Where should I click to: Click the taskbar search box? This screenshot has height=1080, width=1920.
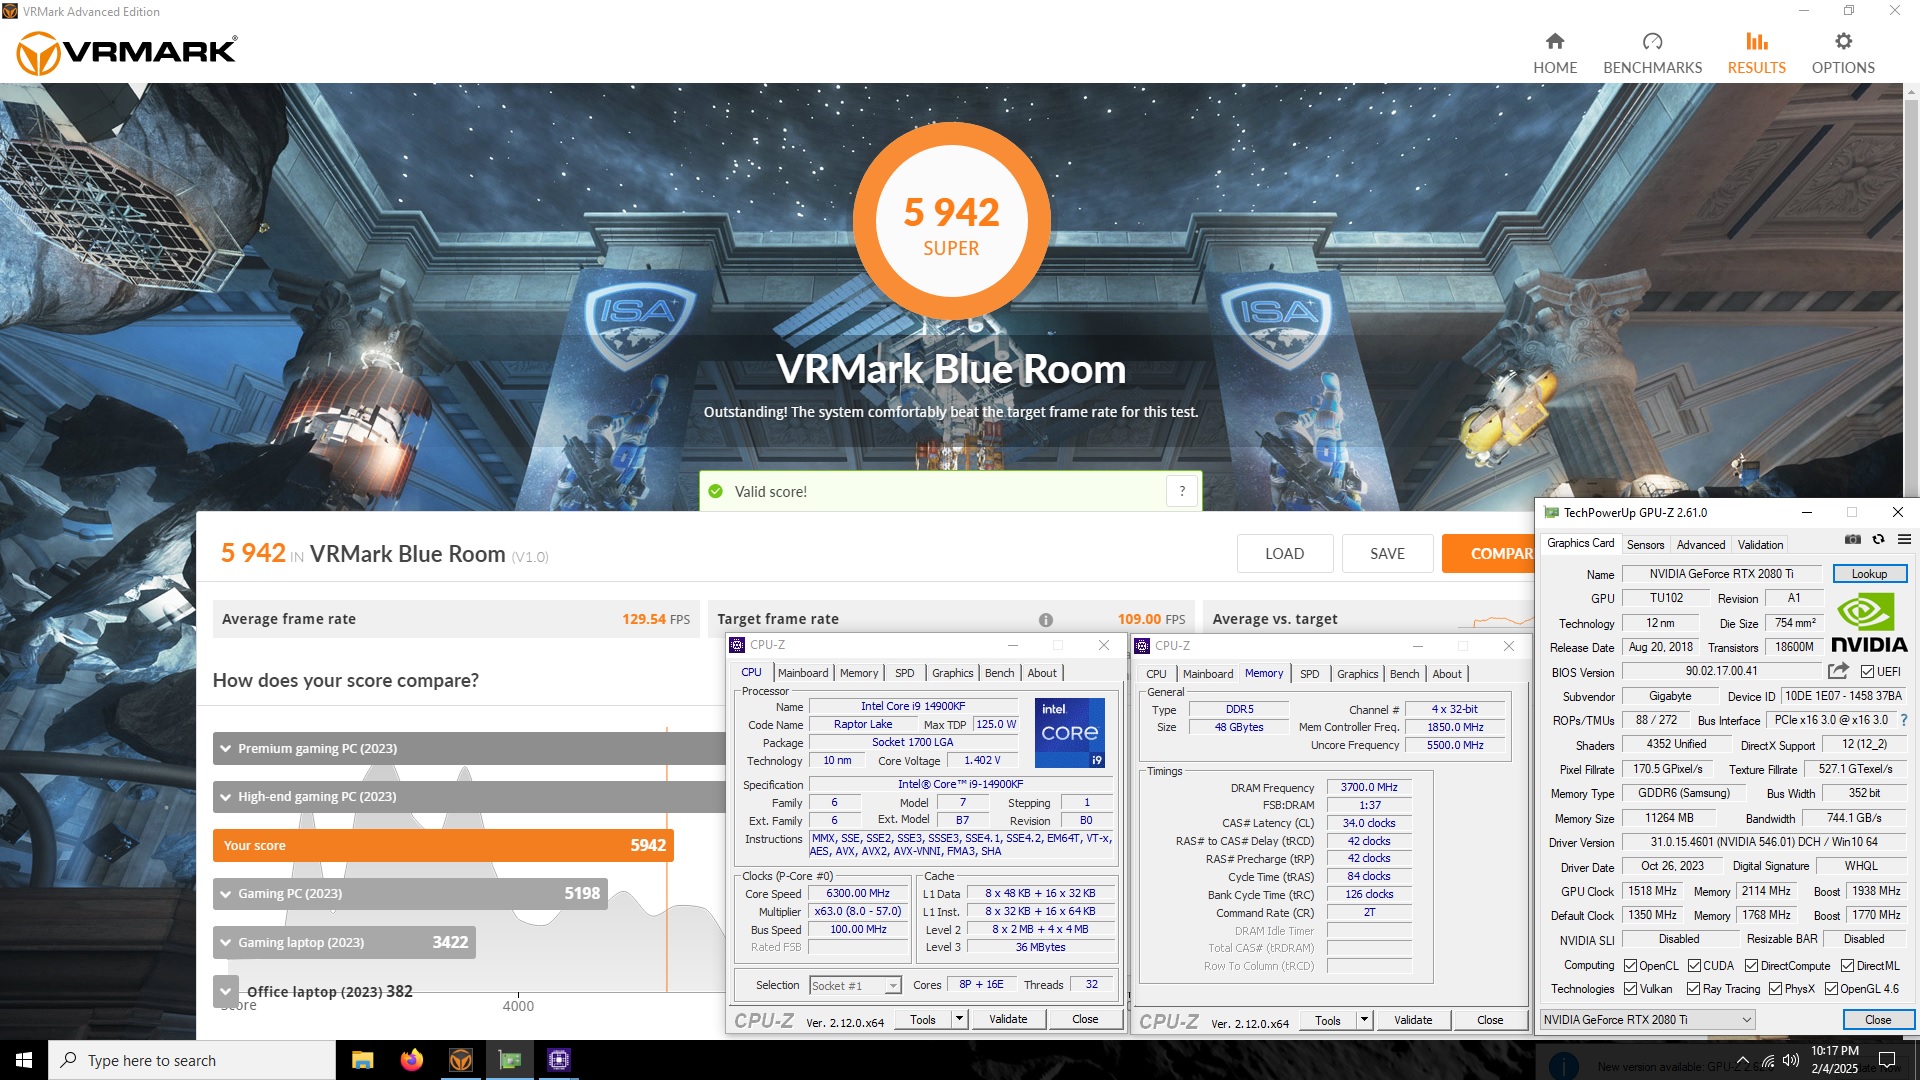point(191,1060)
